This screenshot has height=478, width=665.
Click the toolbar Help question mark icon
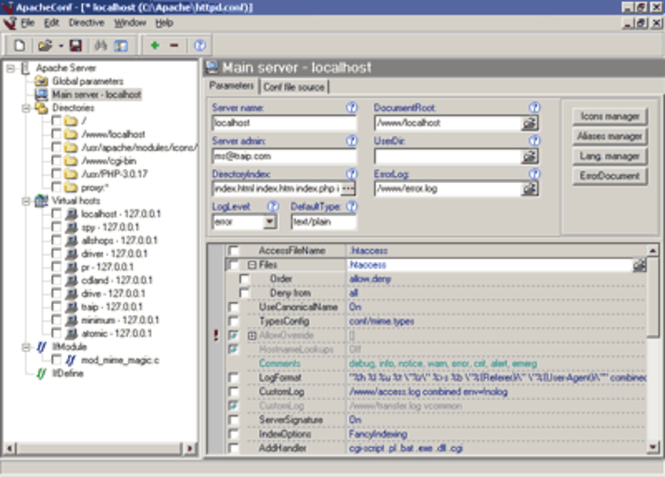tap(200, 45)
